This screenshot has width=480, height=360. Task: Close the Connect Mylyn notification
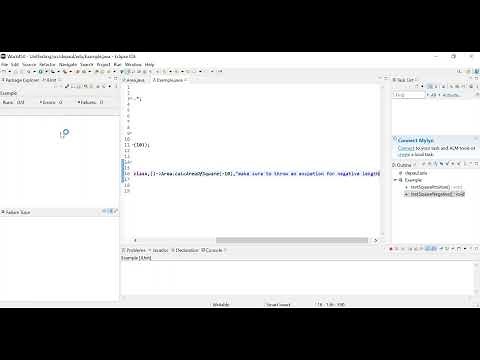point(476,139)
